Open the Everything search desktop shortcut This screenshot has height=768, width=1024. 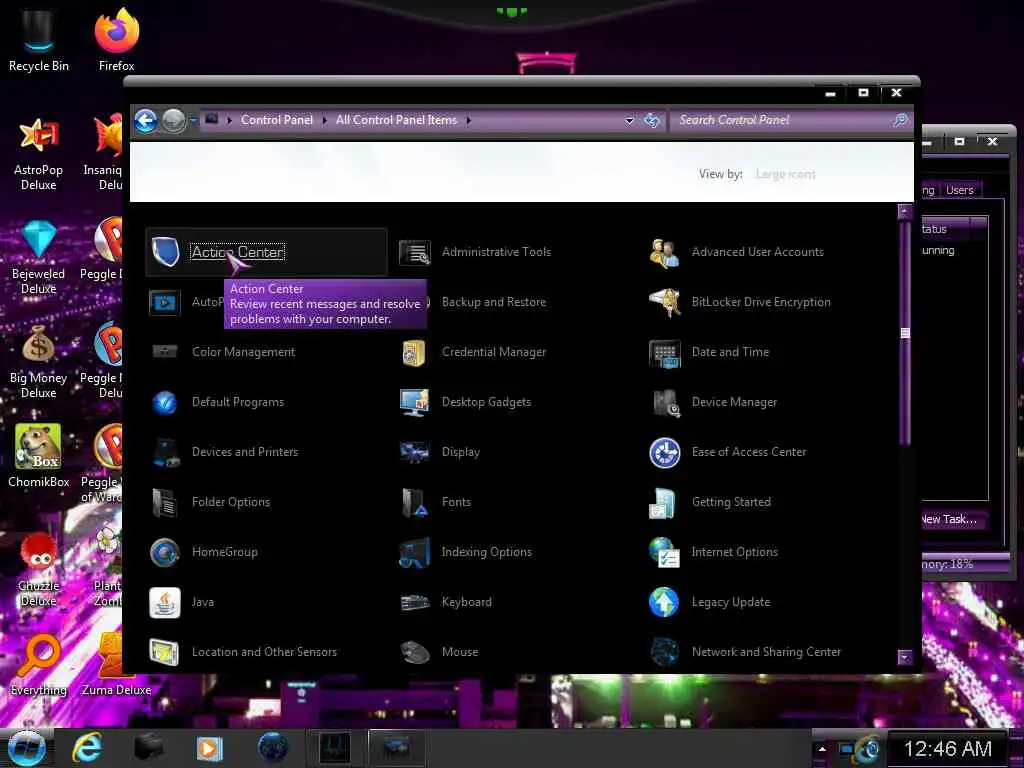39,664
